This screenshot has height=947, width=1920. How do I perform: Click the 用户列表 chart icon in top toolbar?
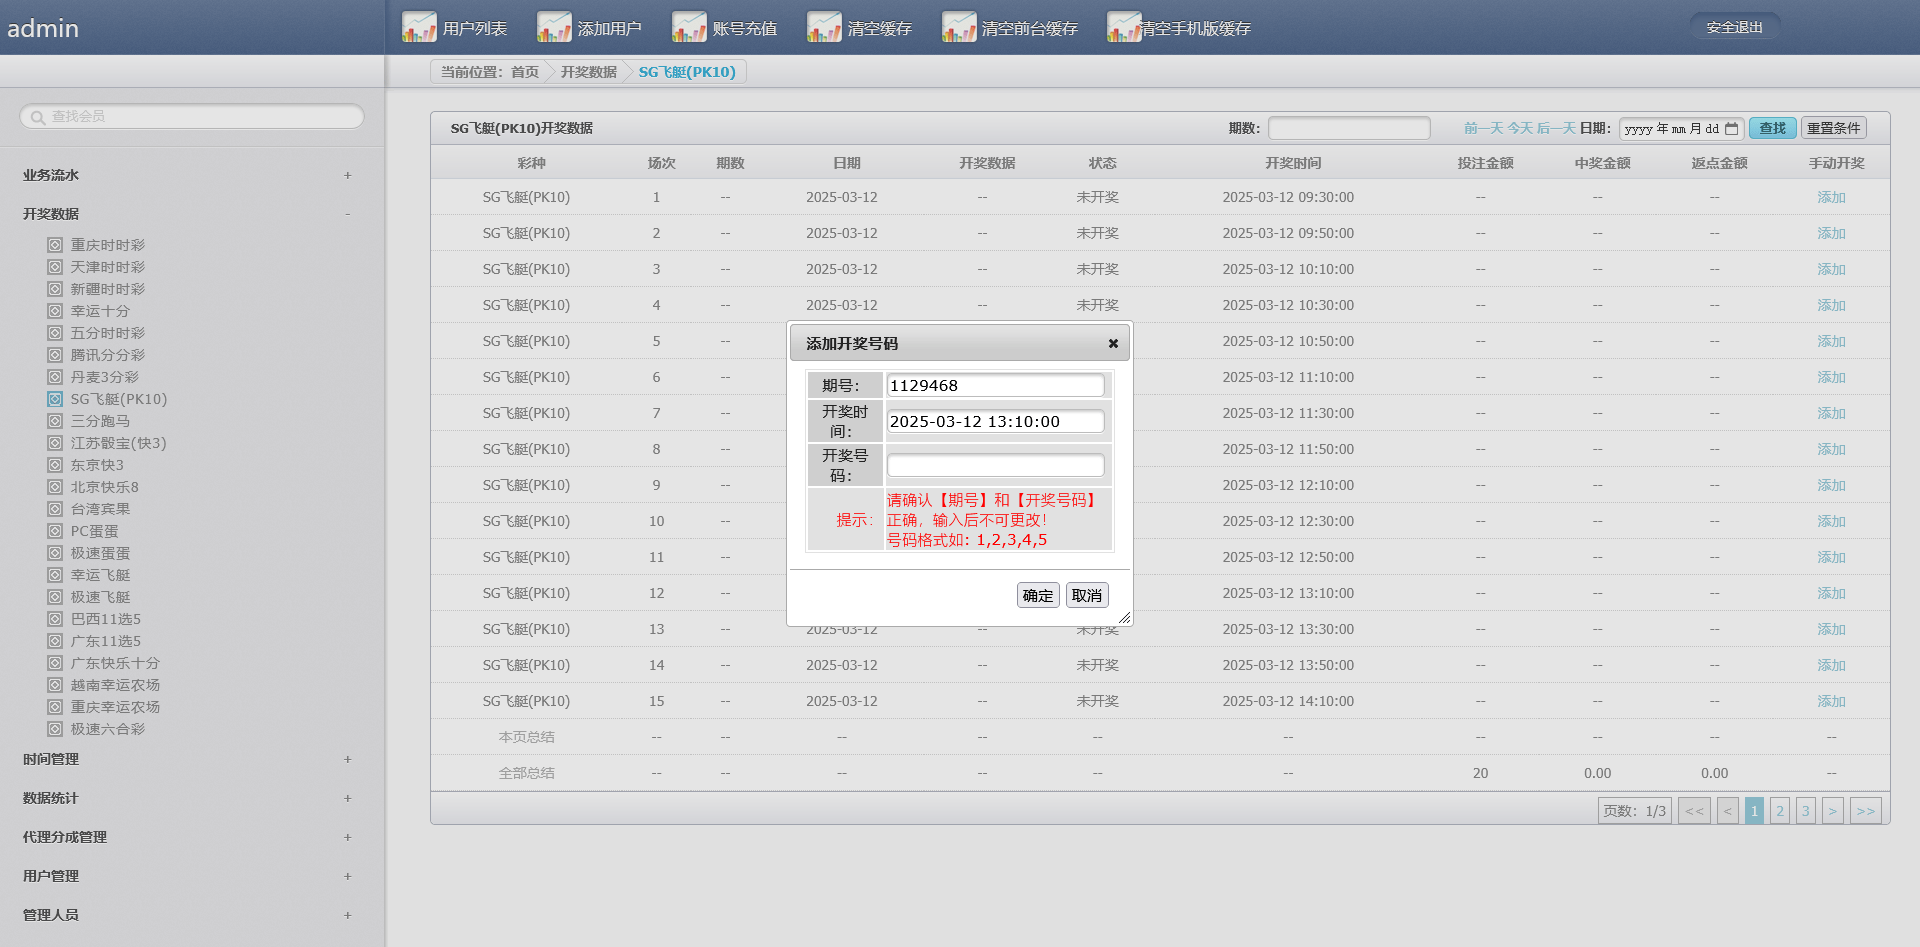pyautogui.click(x=419, y=27)
